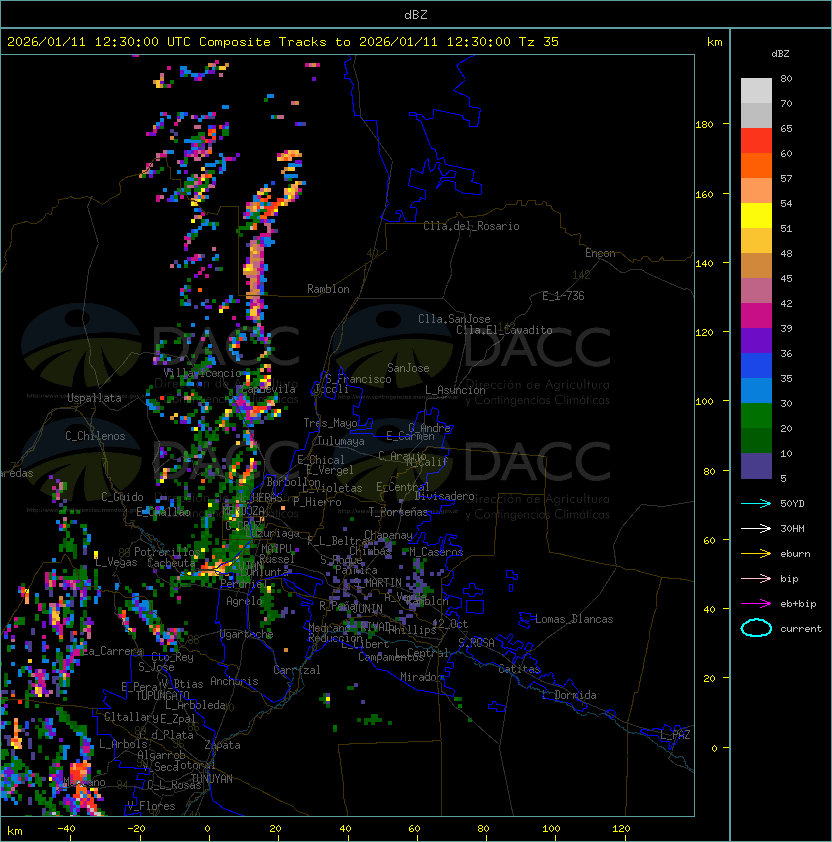
Task: Click the 'TUNUYAN' map label
Action: [212, 779]
